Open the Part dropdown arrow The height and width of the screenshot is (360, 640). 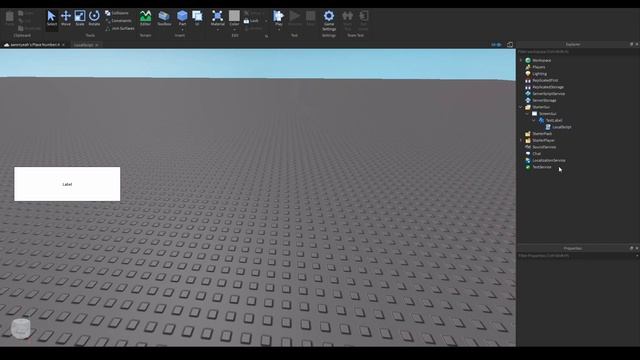pyautogui.click(x=182, y=30)
